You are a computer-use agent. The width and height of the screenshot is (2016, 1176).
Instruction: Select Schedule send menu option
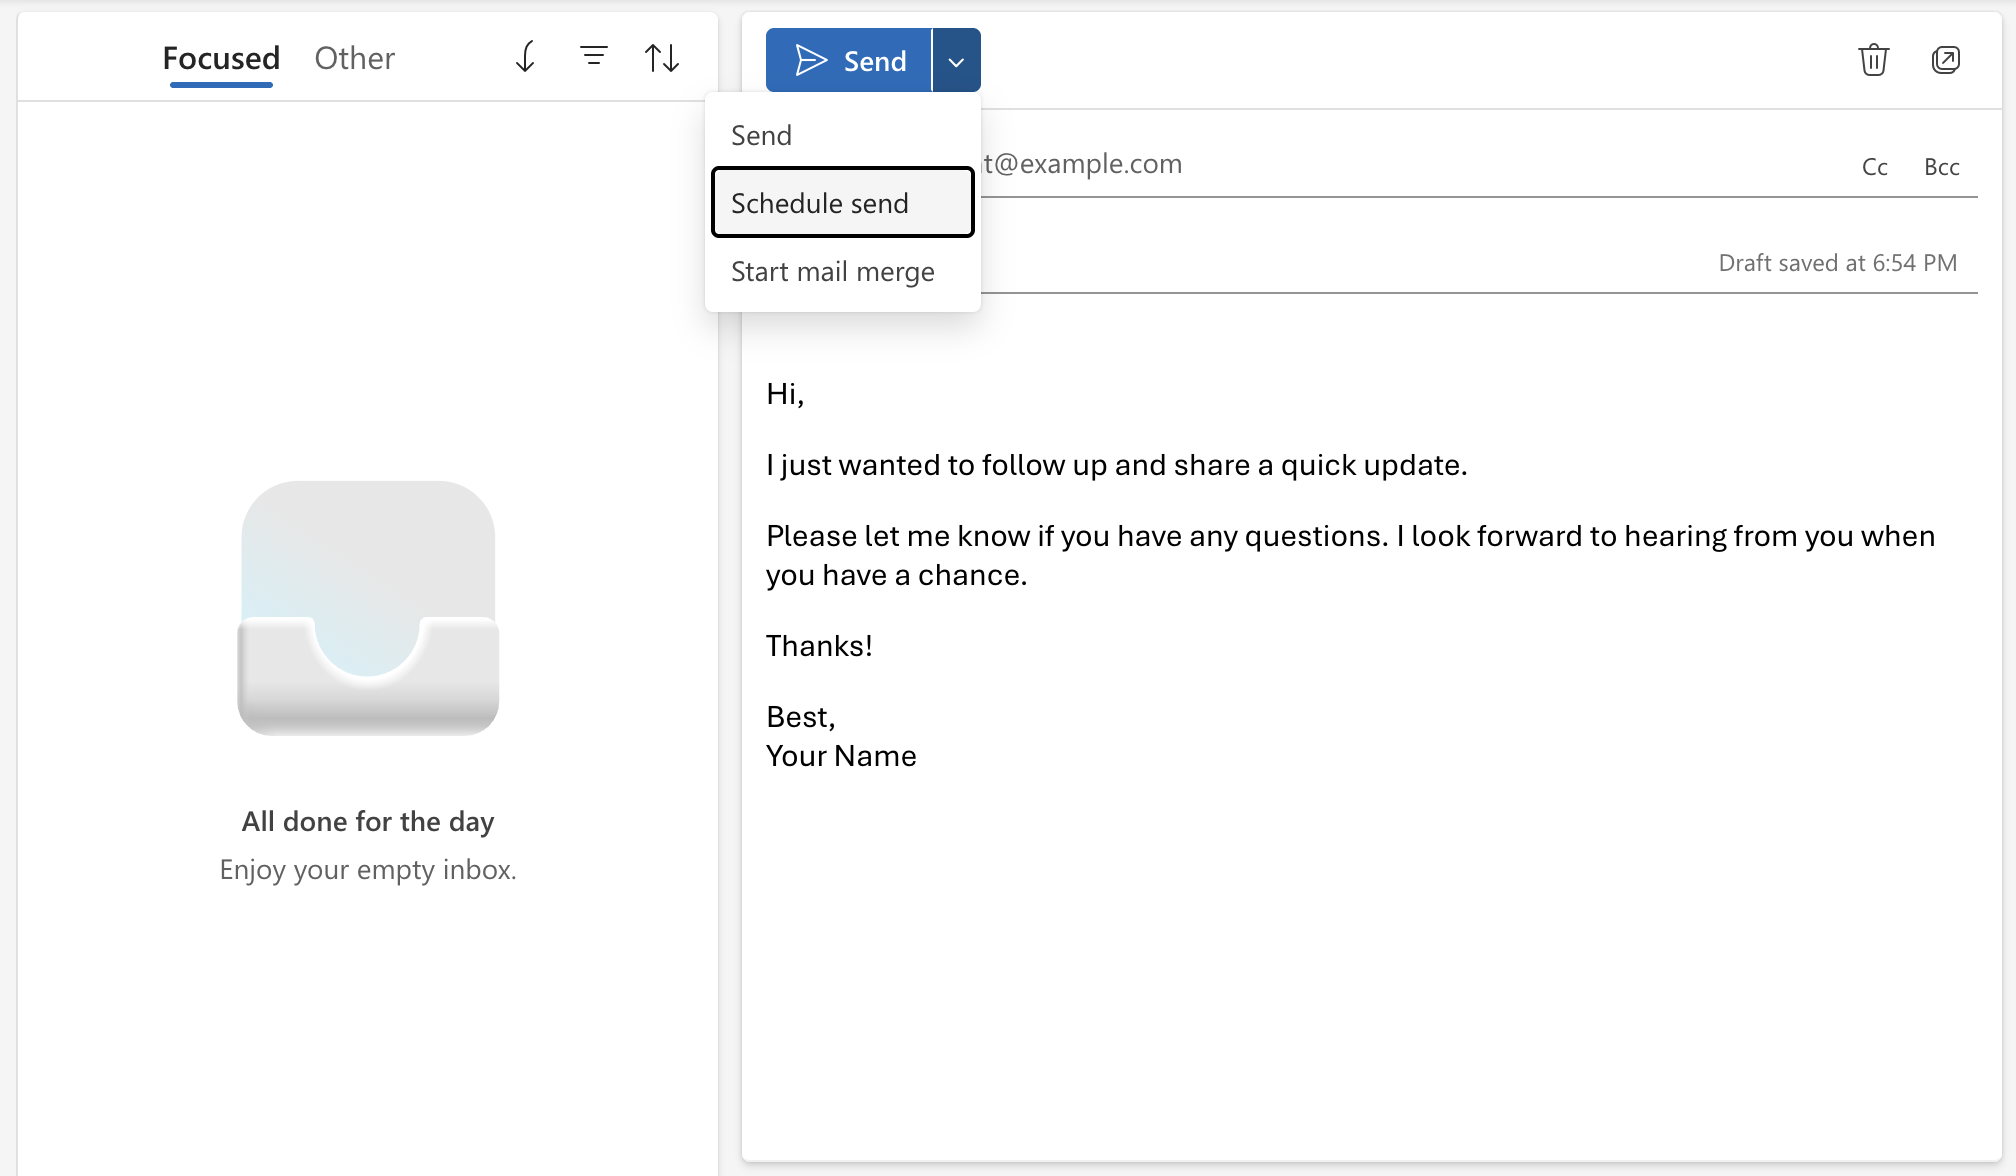pos(842,203)
